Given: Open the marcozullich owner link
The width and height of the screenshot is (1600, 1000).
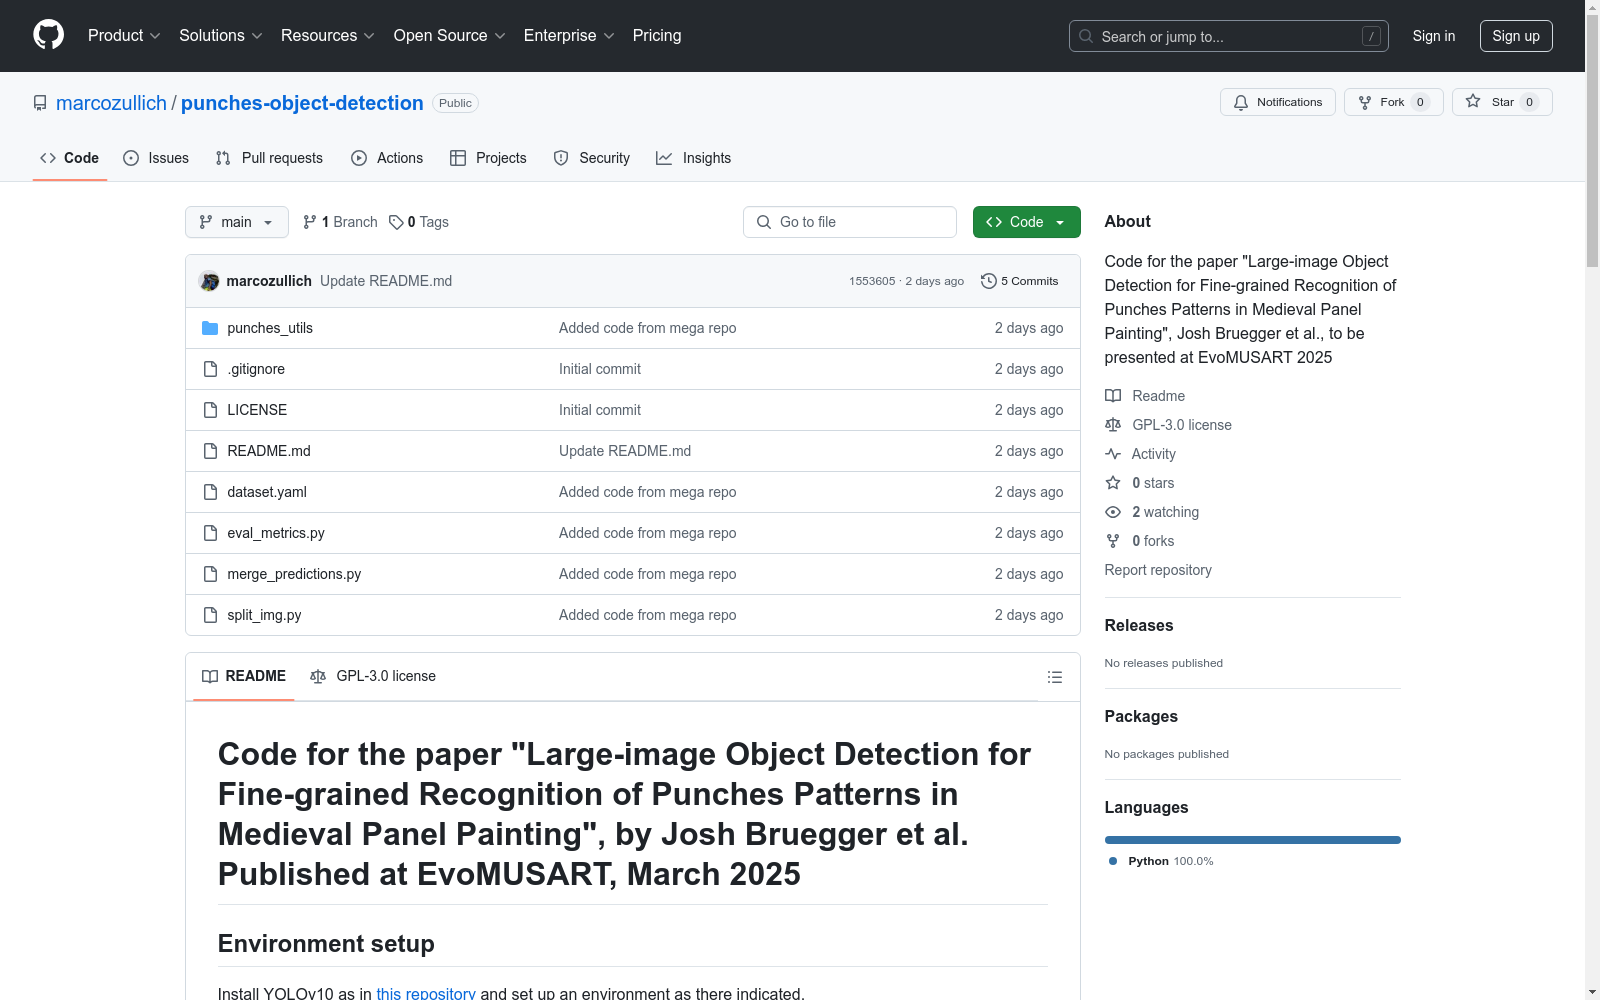Looking at the screenshot, I should [x=111, y=103].
